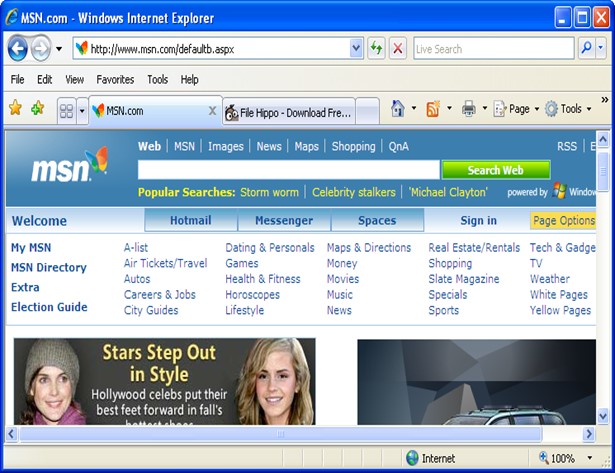
Task: Open the Hotmail tab
Action: point(191,220)
